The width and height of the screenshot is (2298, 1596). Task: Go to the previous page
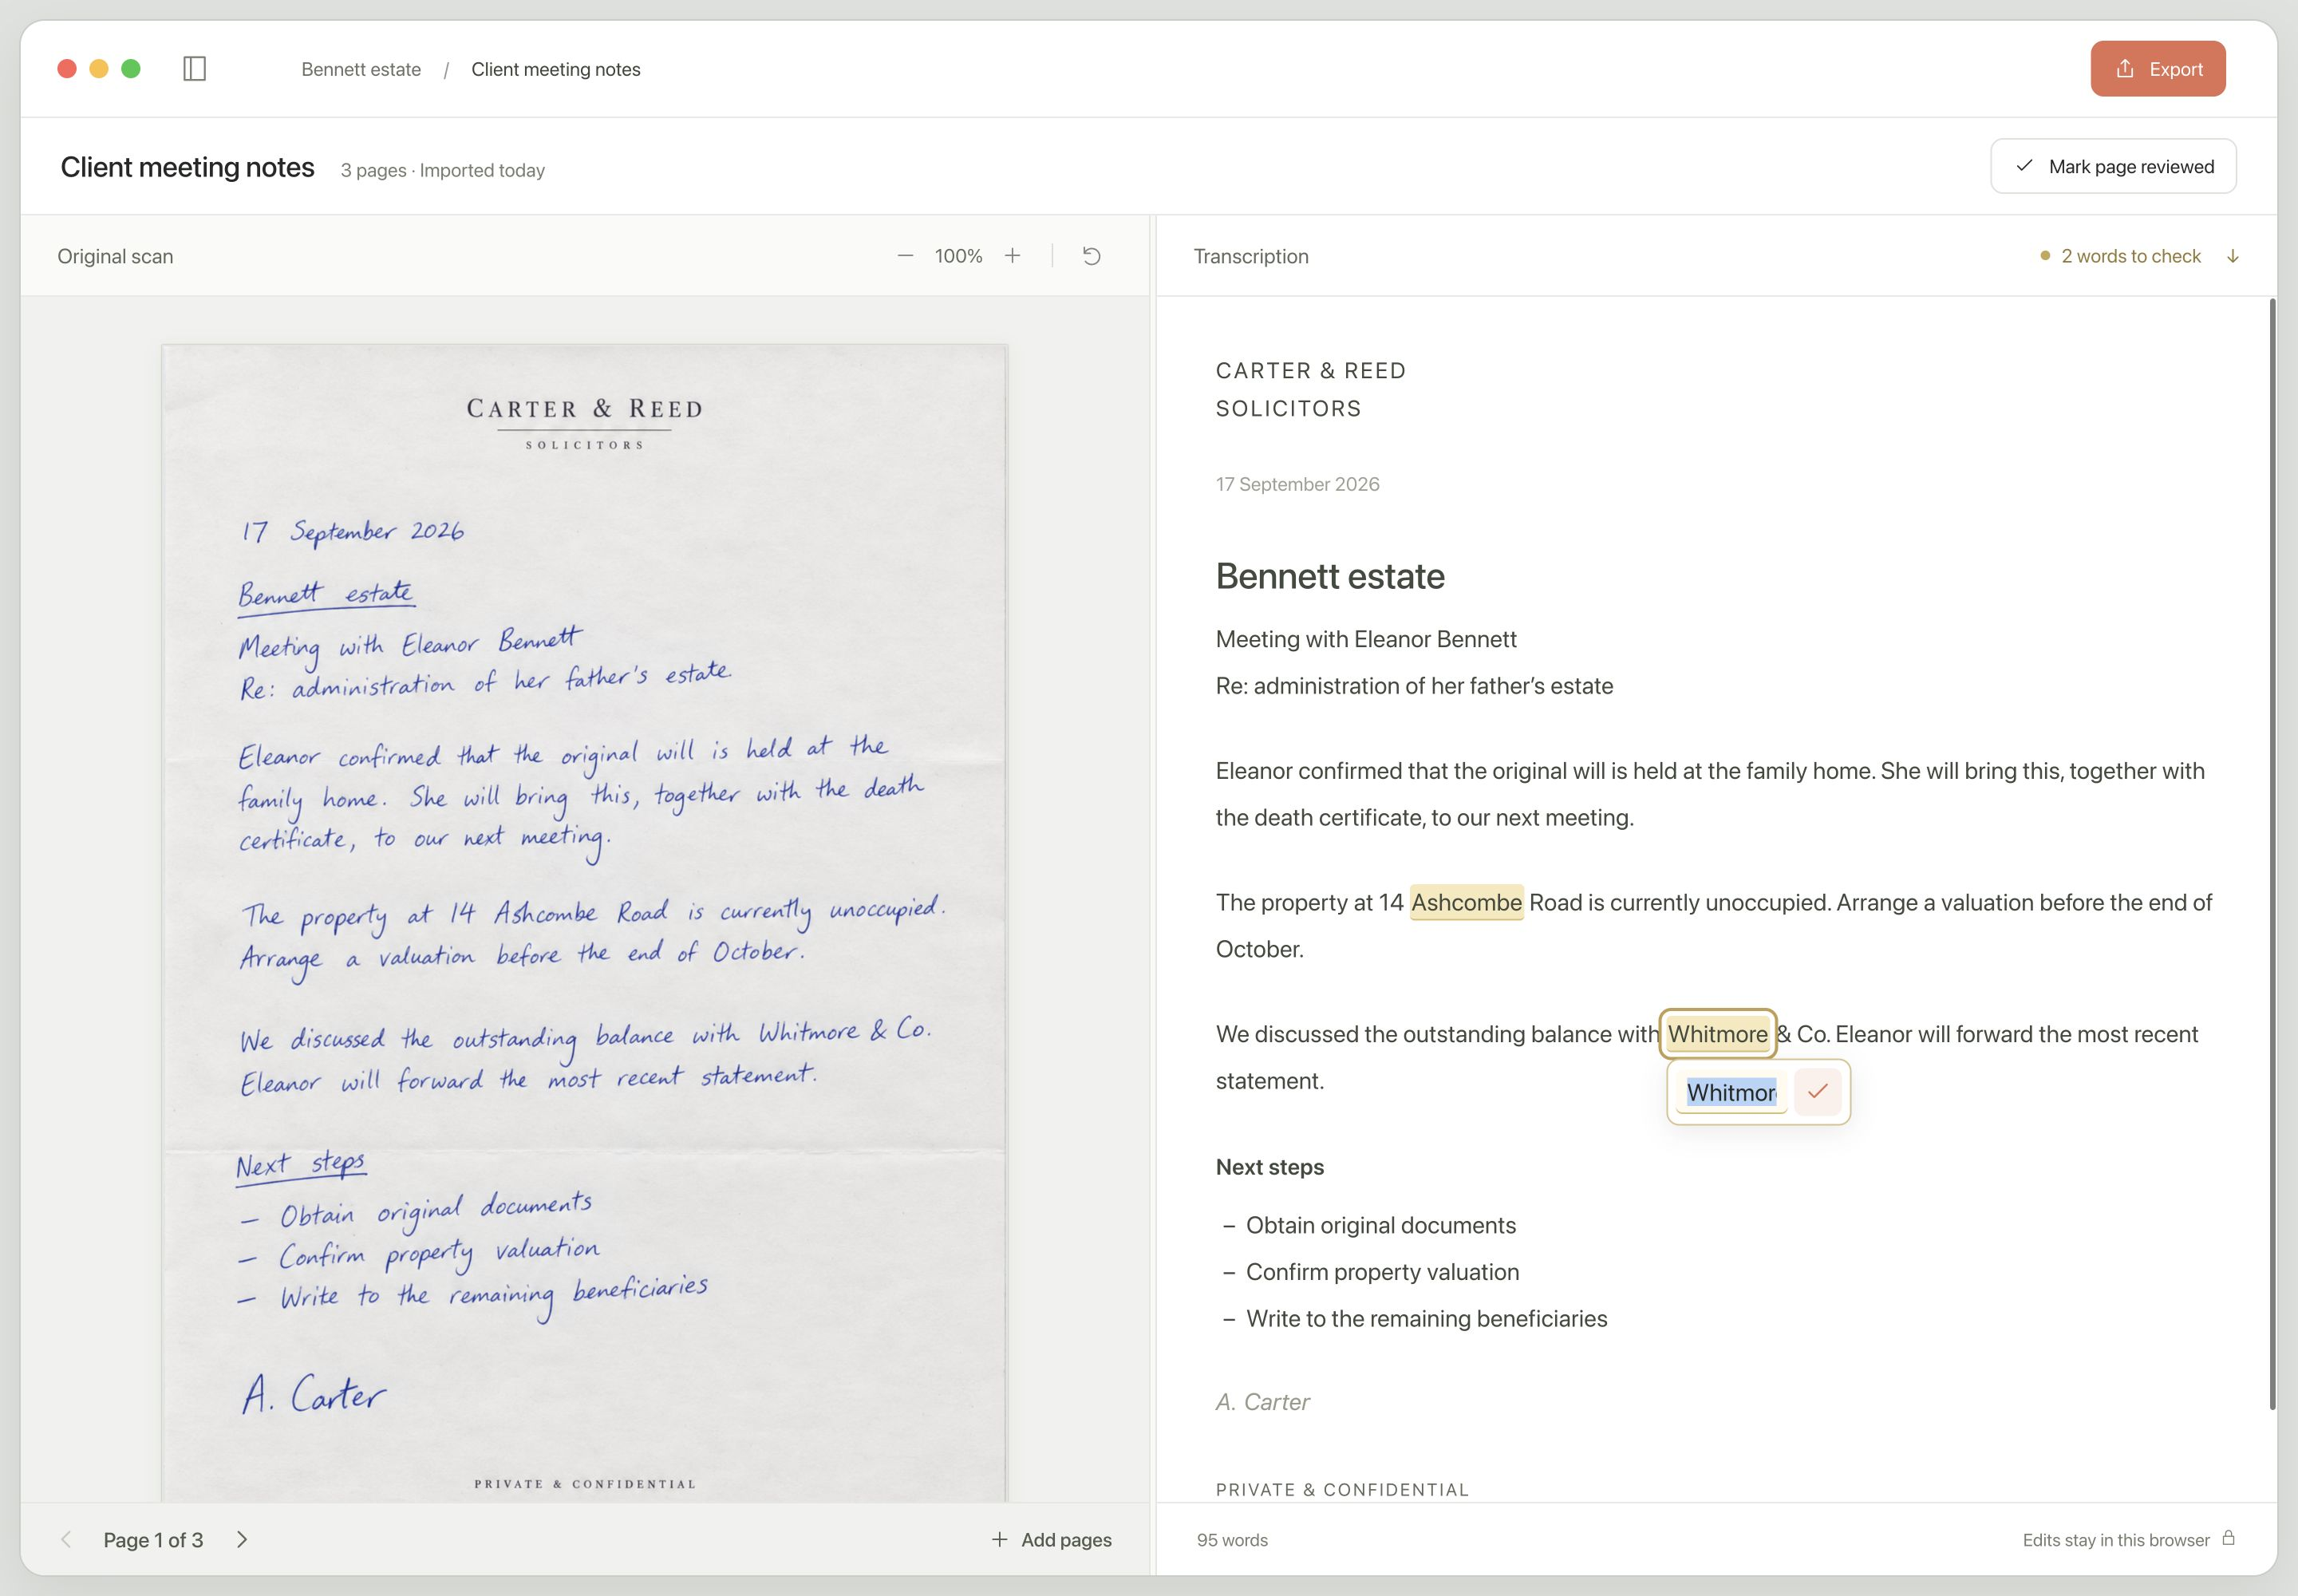pos(66,1539)
